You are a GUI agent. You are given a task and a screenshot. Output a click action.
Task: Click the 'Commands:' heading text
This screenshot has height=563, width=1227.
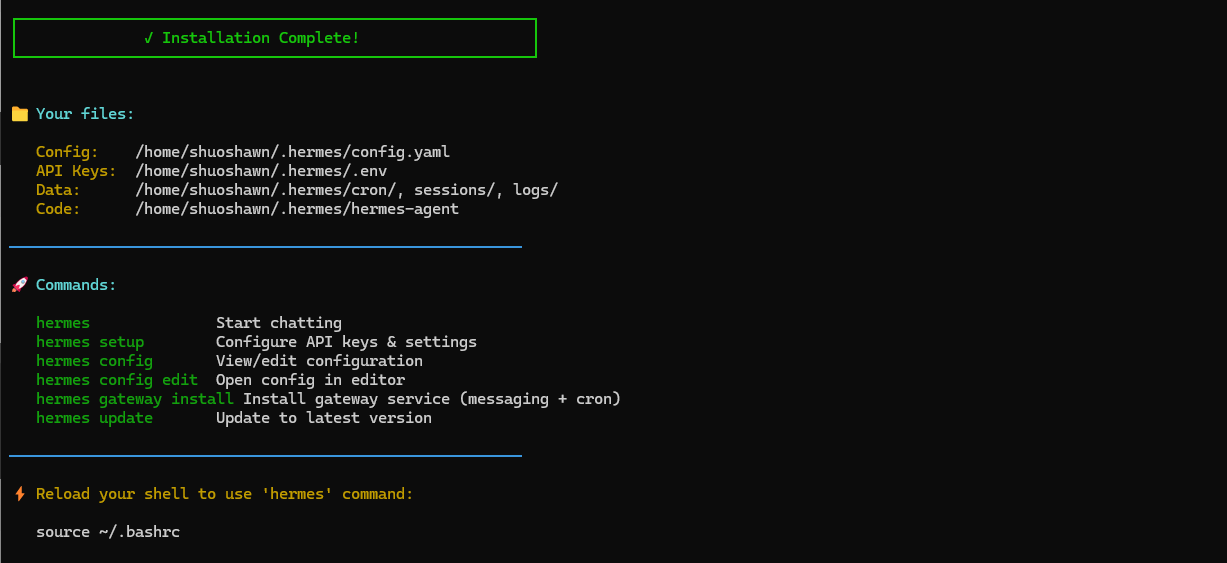(x=76, y=285)
